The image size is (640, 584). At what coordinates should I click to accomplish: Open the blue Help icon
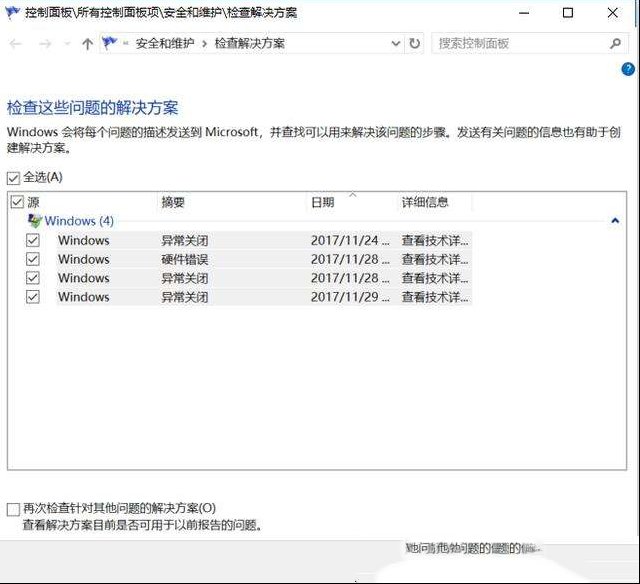628,69
